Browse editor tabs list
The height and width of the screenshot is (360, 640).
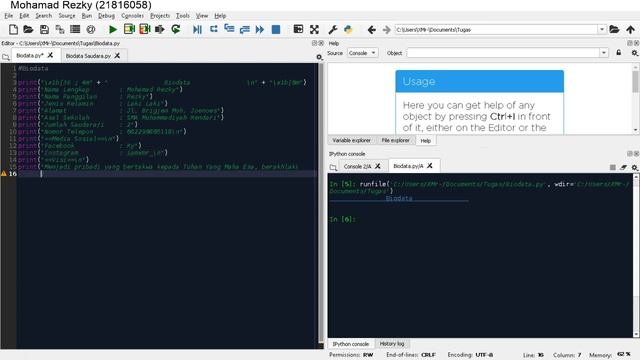pyautogui.click(x=6, y=57)
